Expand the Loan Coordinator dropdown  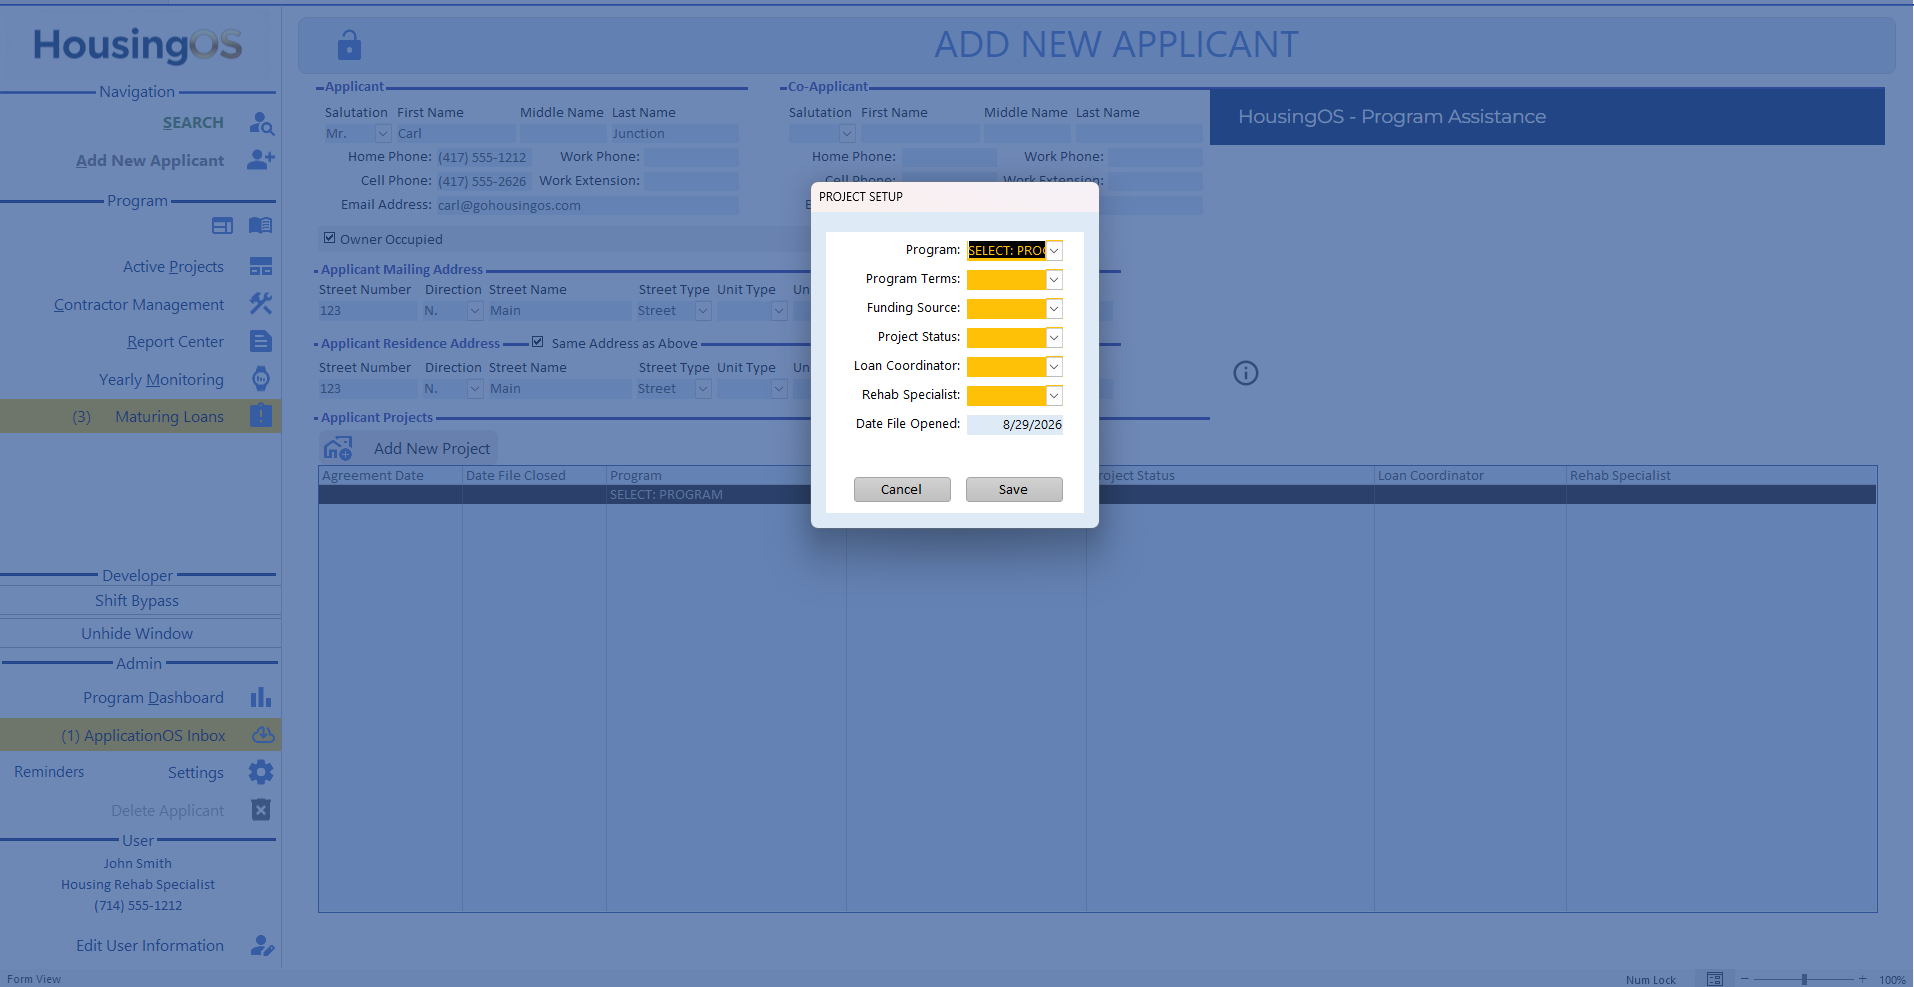tap(1054, 367)
